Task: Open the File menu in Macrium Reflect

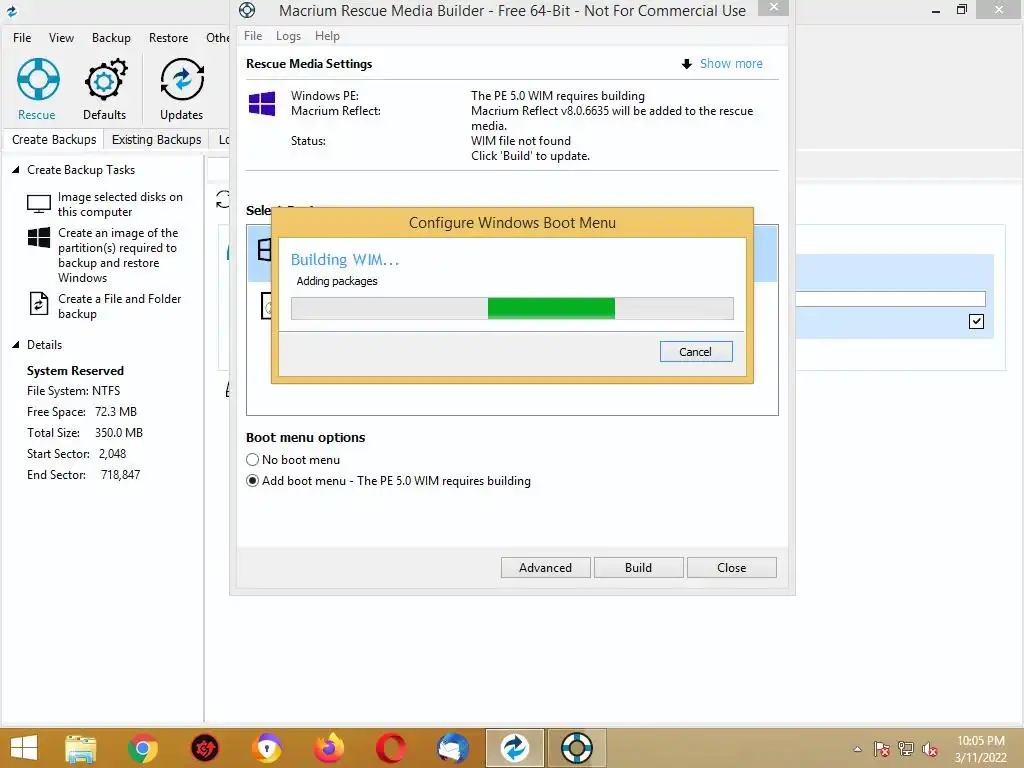Action: pos(22,38)
